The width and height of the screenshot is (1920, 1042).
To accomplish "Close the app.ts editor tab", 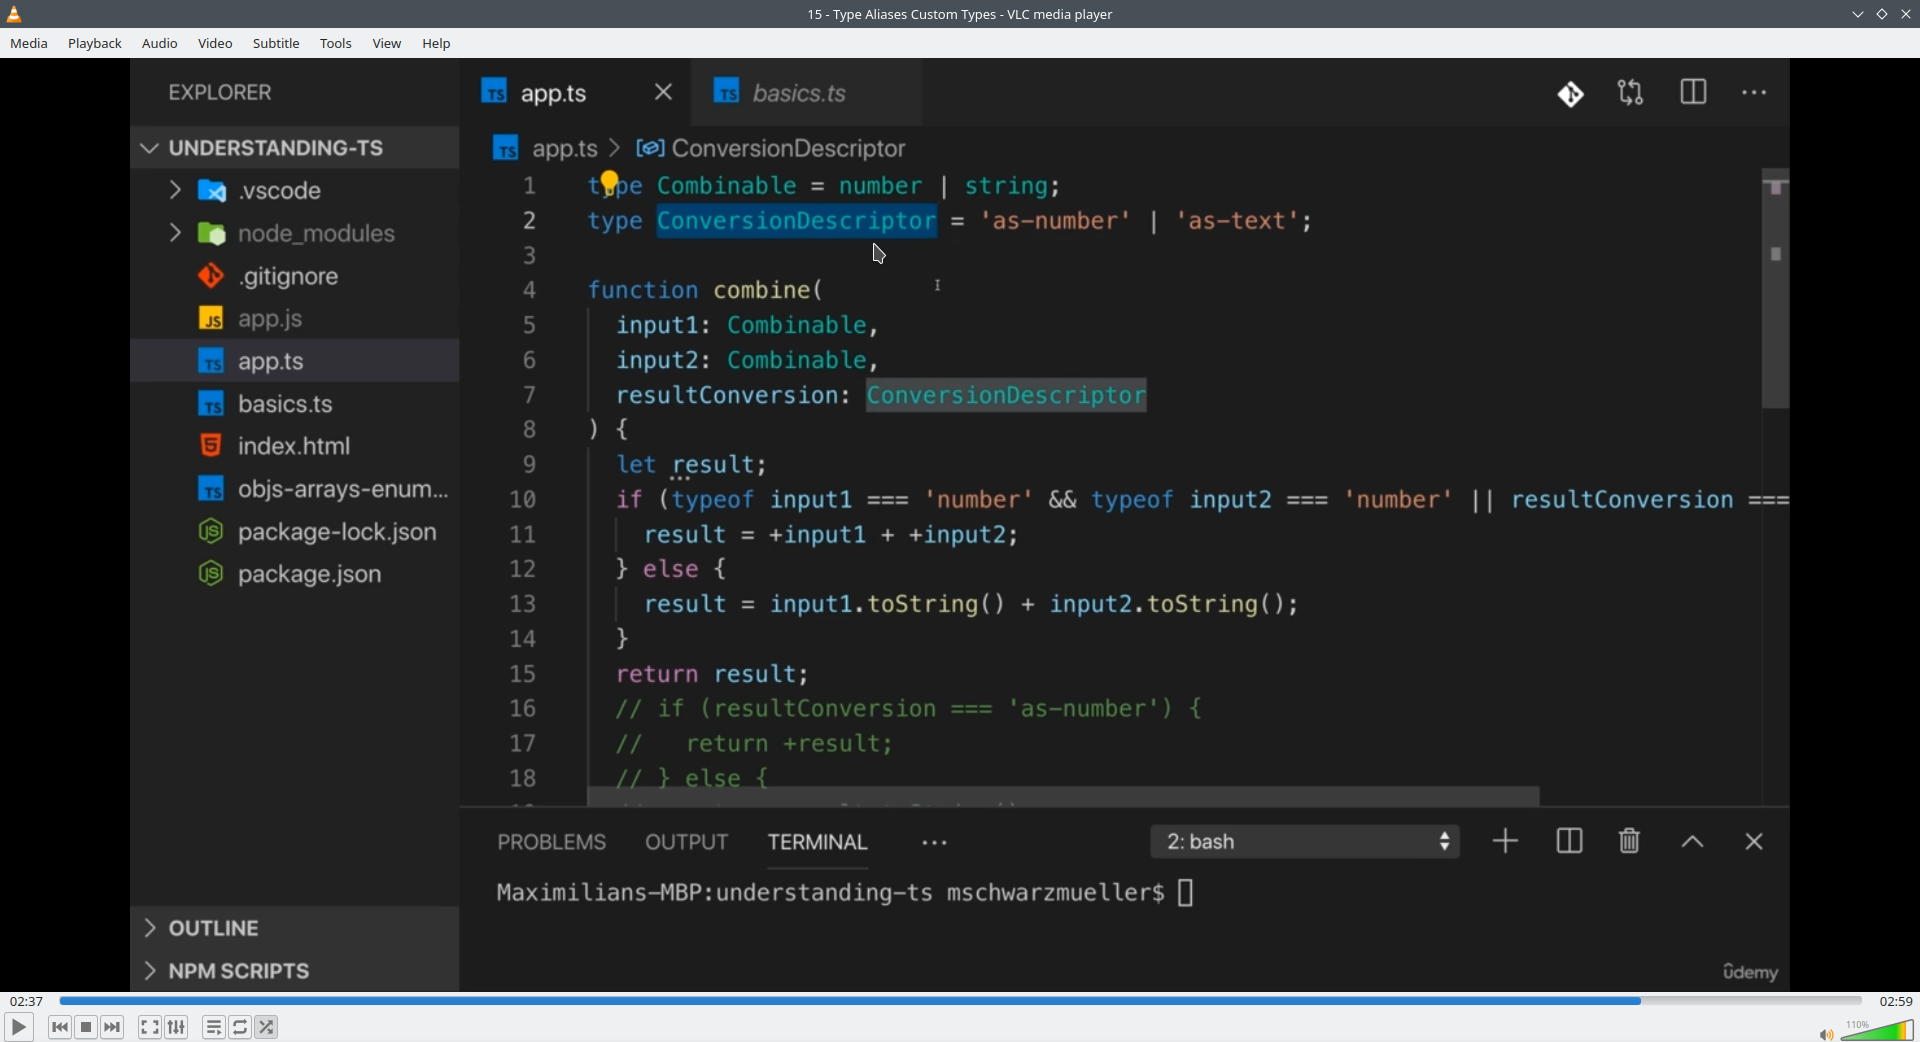I will (663, 92).
